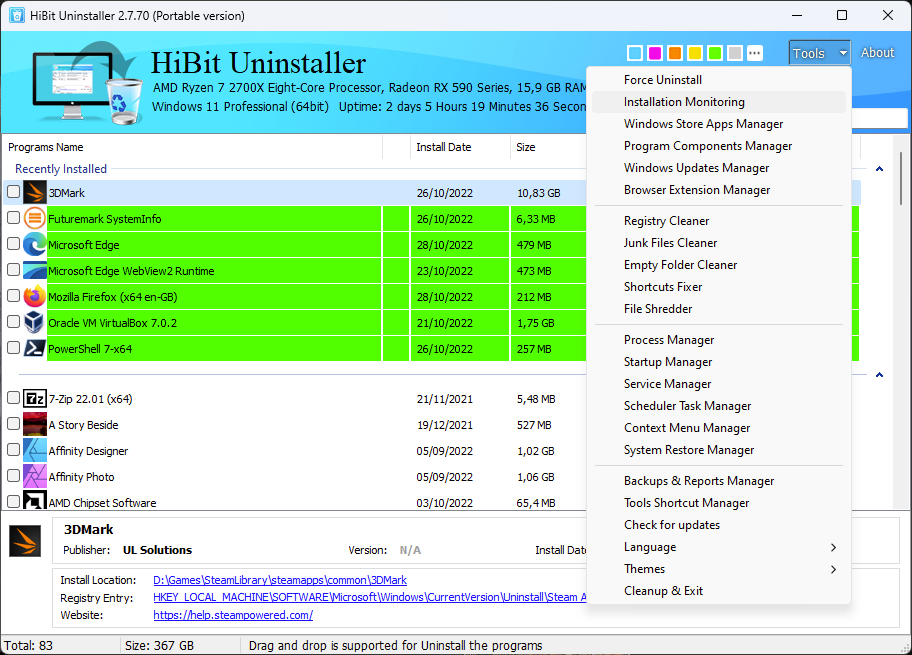
Task: Select the light blue theme color swatch
Action: 635,53
